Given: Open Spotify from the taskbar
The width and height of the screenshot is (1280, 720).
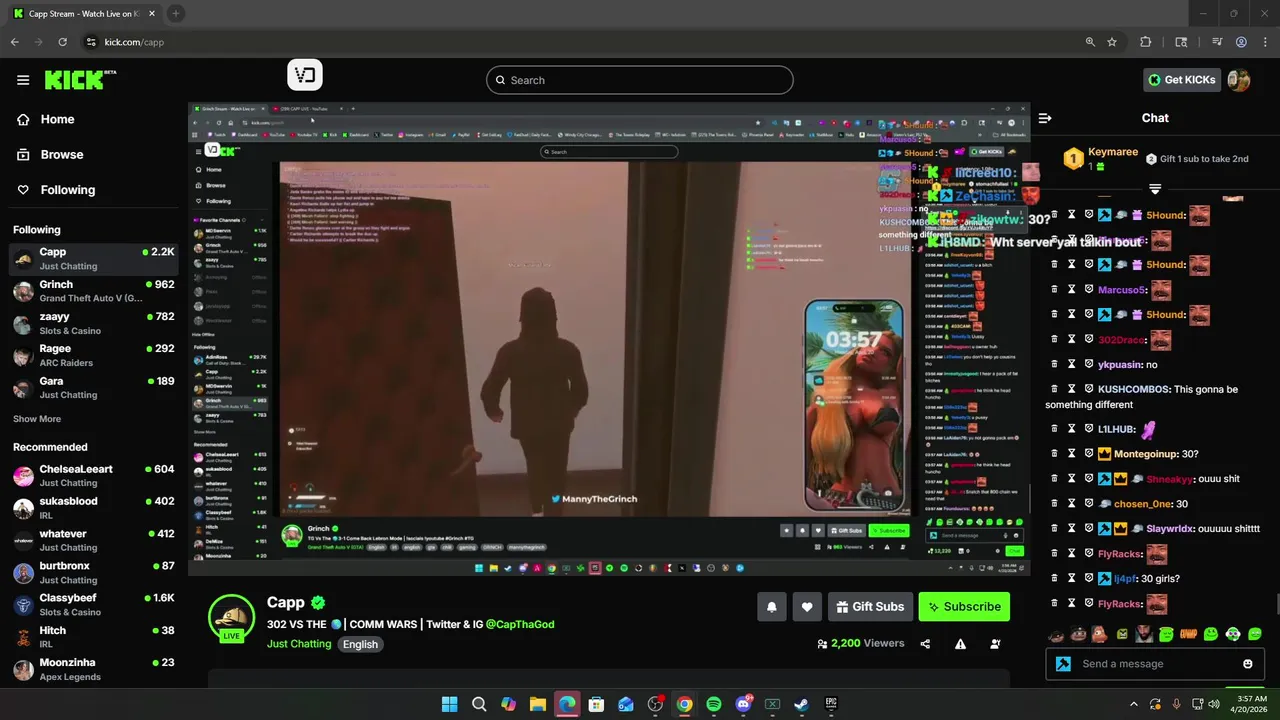Looking at the screenshot, I should tap(713, 704).
